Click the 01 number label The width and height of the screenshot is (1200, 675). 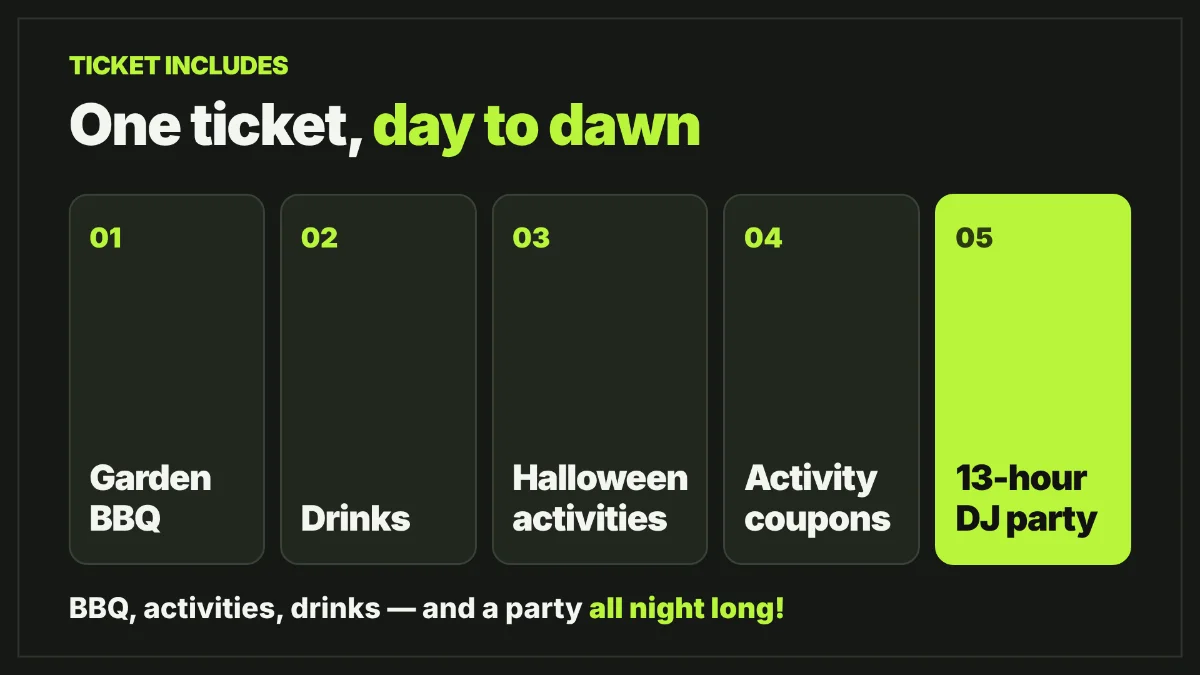click(105, 238)
